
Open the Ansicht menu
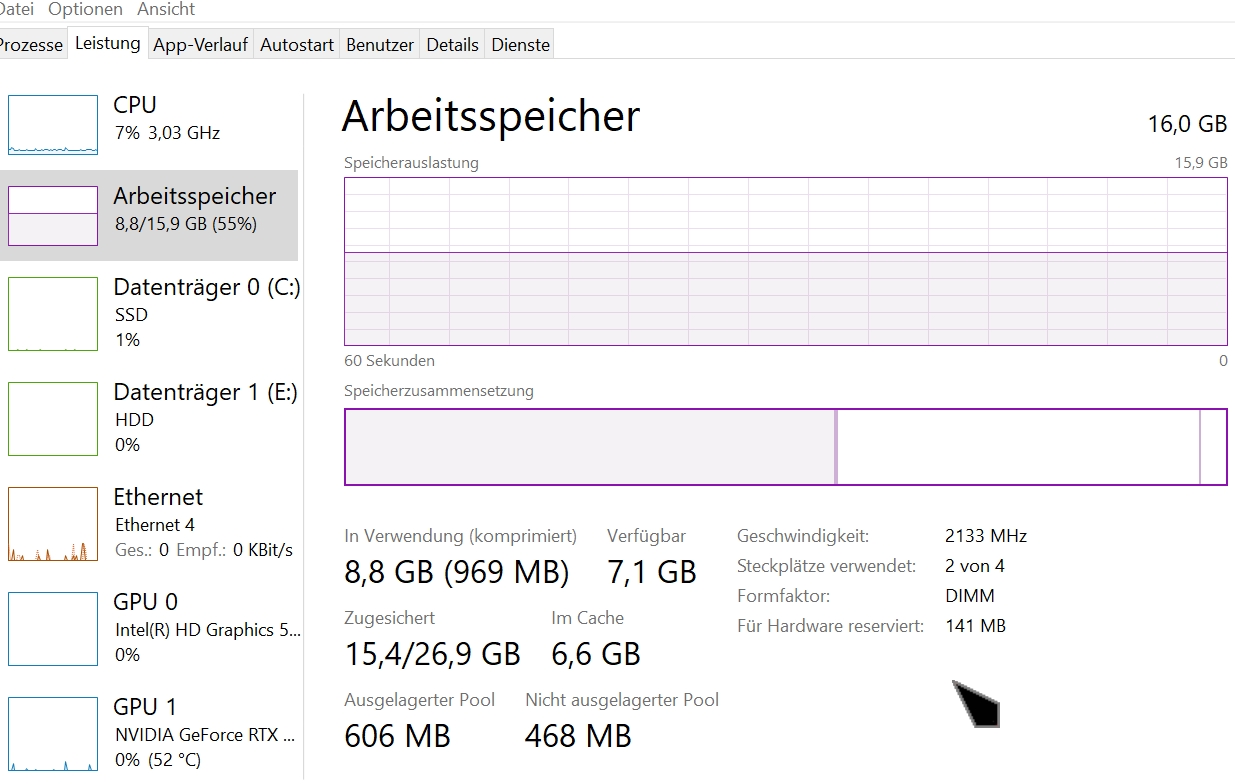click(165, 9)
